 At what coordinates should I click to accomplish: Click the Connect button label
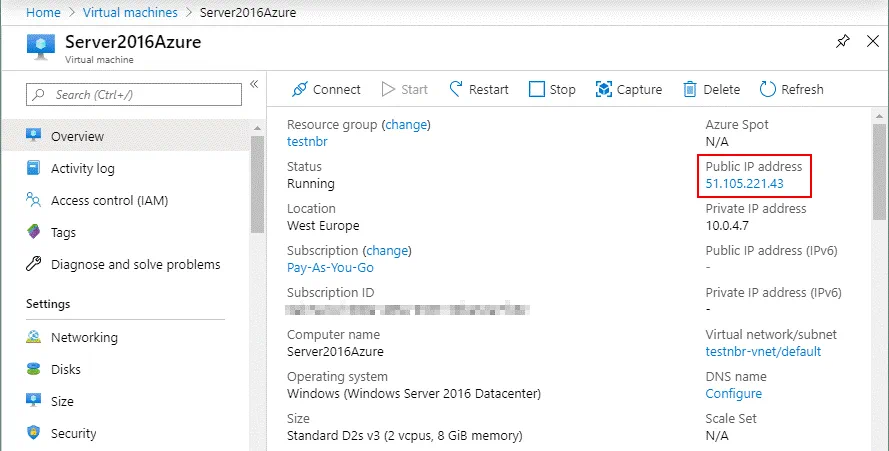337,90
